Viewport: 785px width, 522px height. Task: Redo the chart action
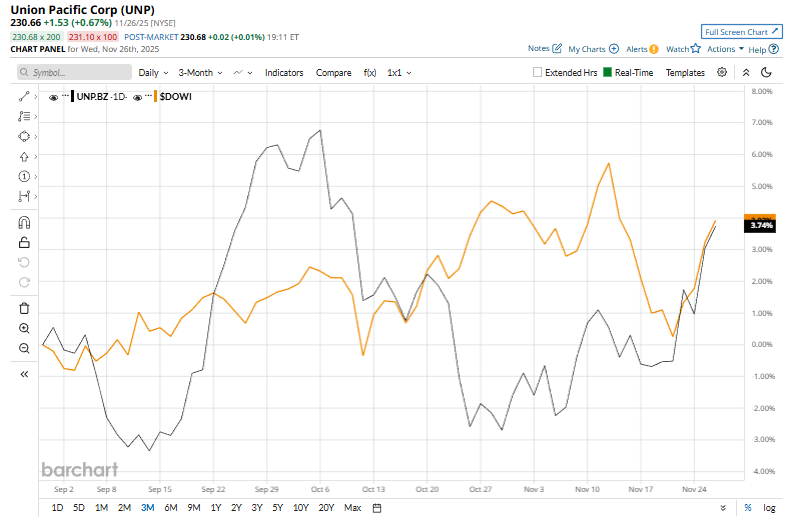24,282
